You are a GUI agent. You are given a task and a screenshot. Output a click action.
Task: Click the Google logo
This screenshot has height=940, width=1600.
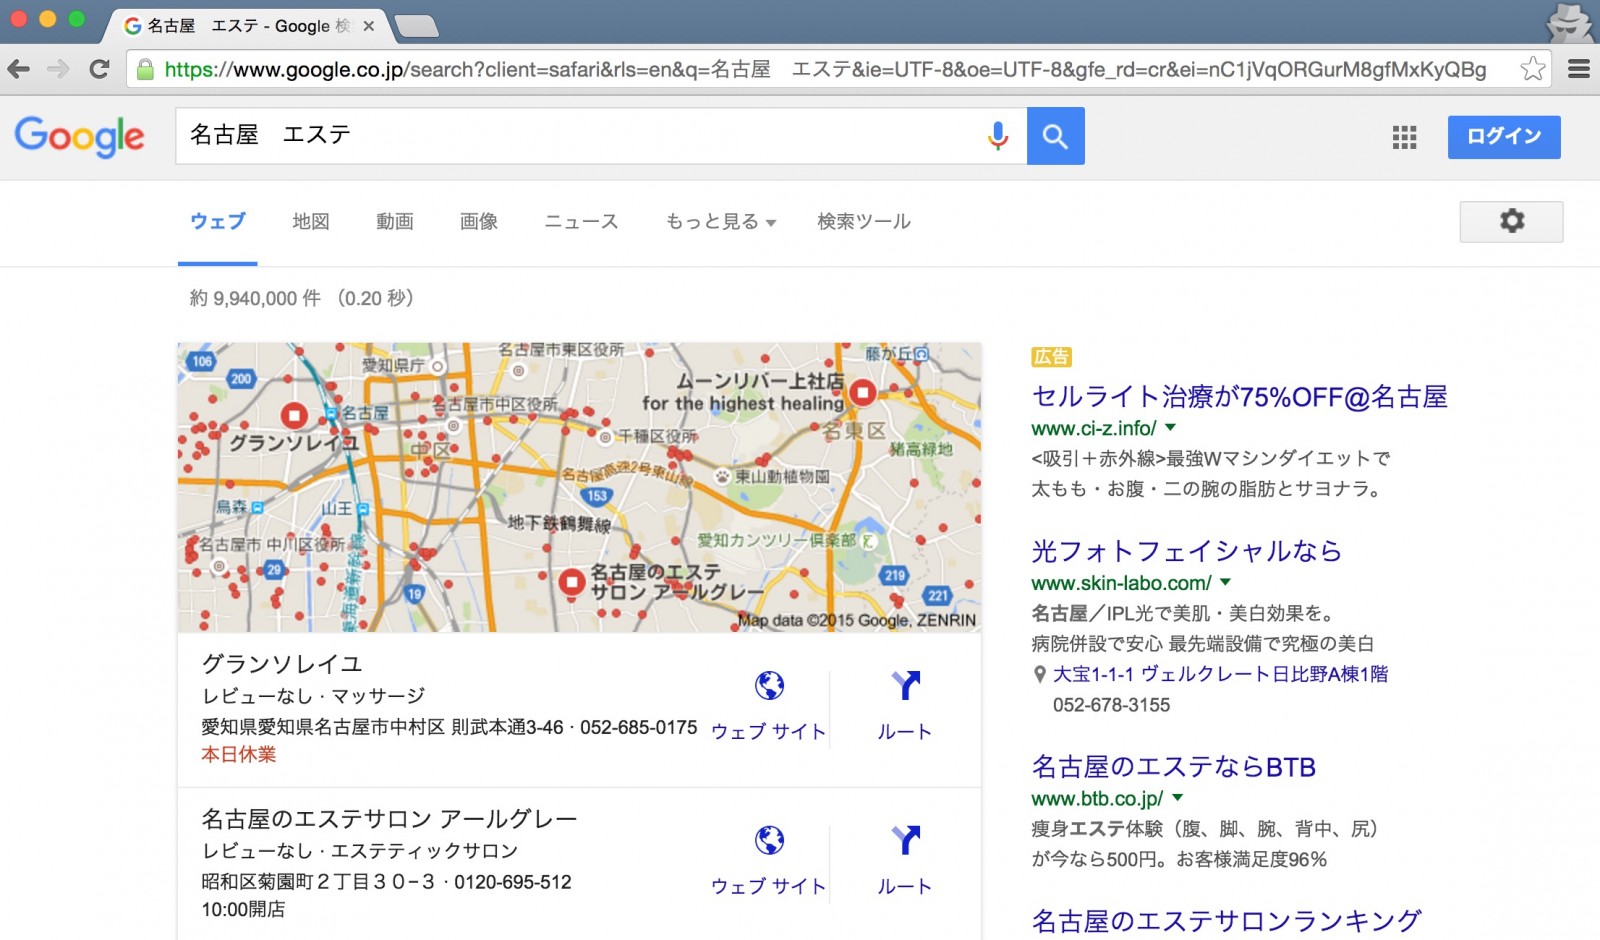click(80, 136)
